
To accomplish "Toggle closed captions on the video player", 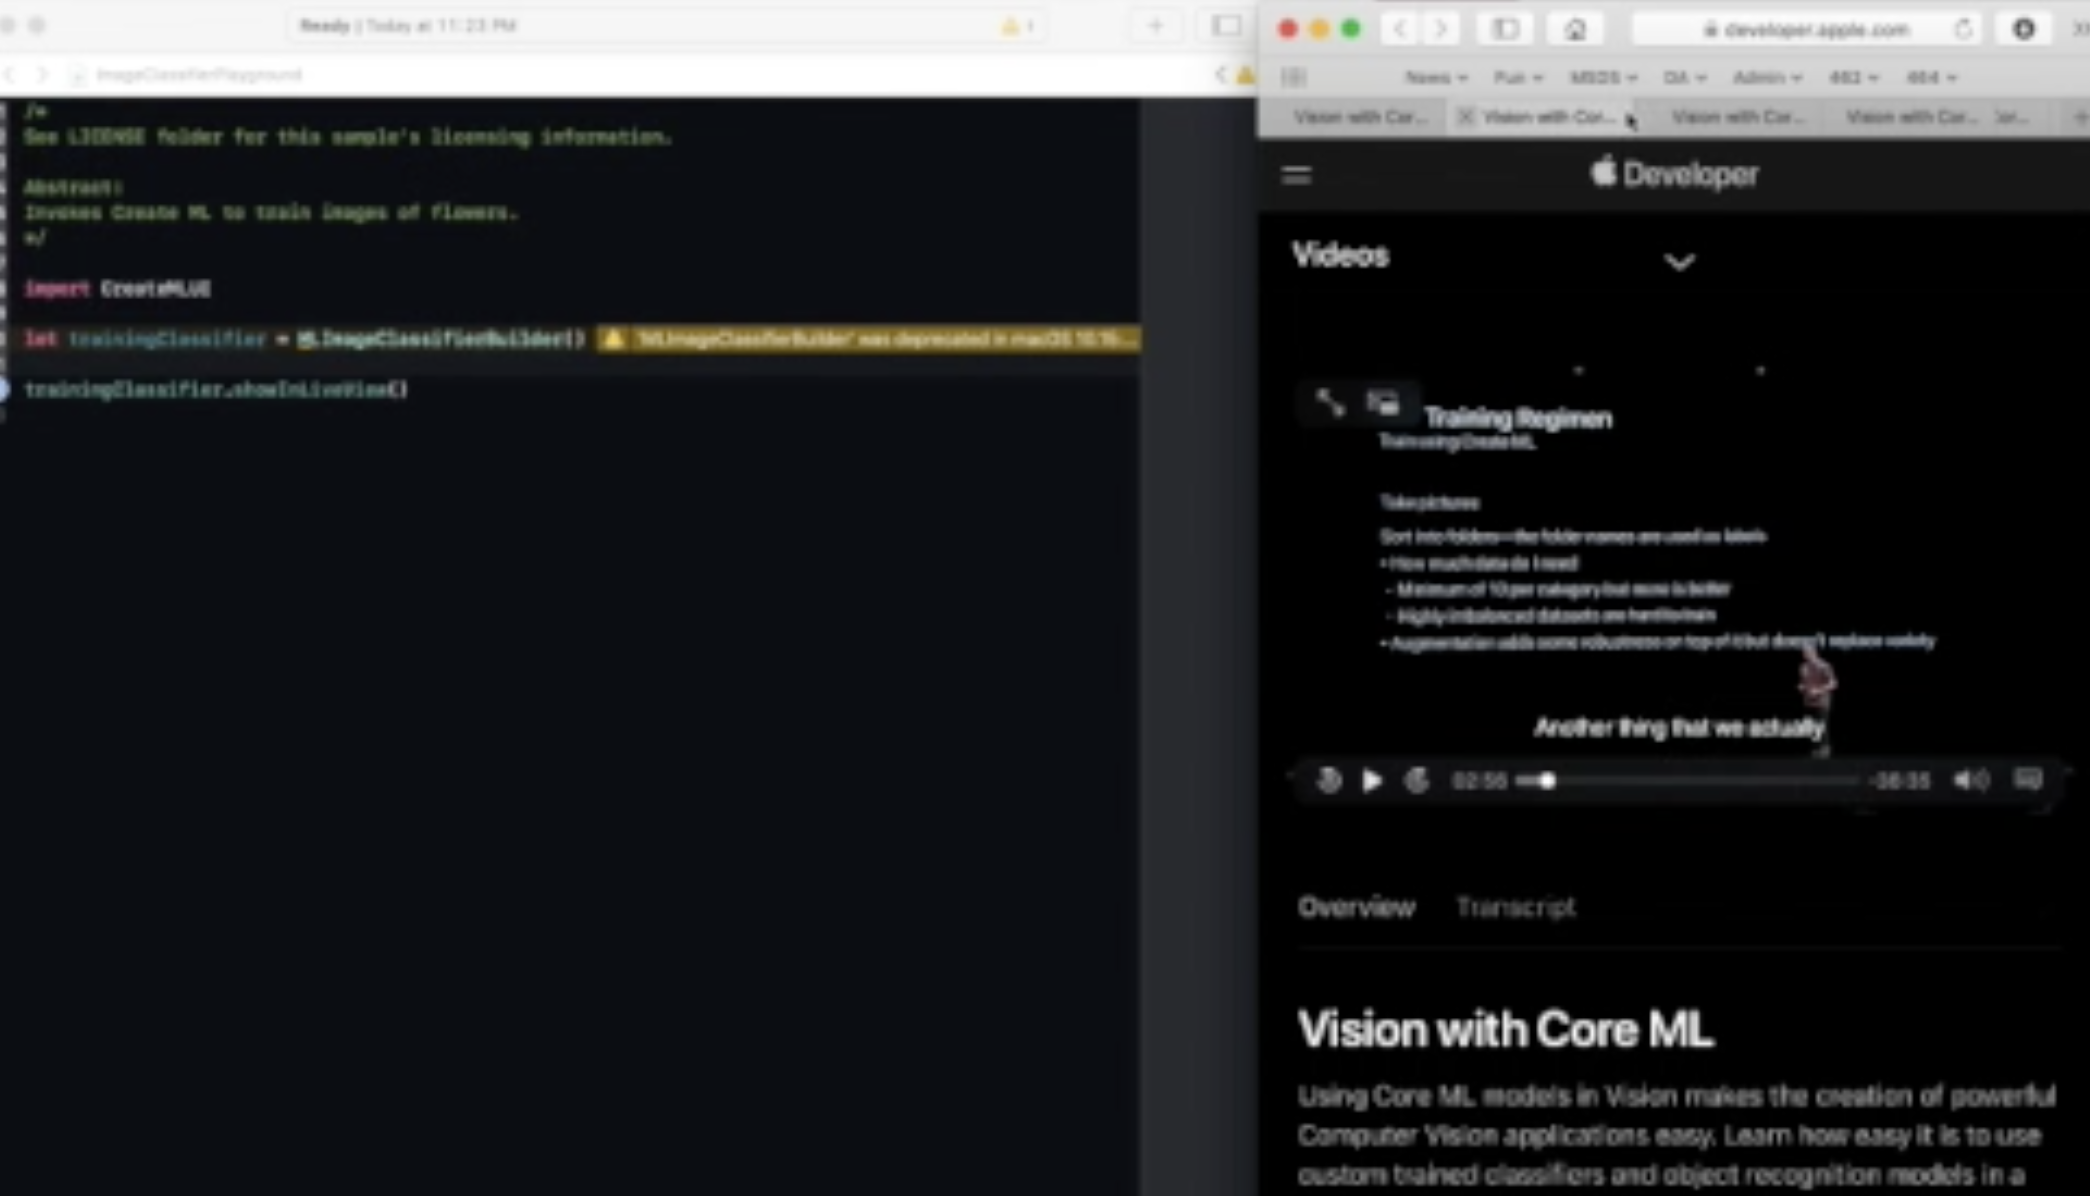I will pyautogui.click(x=2028, y=780).
